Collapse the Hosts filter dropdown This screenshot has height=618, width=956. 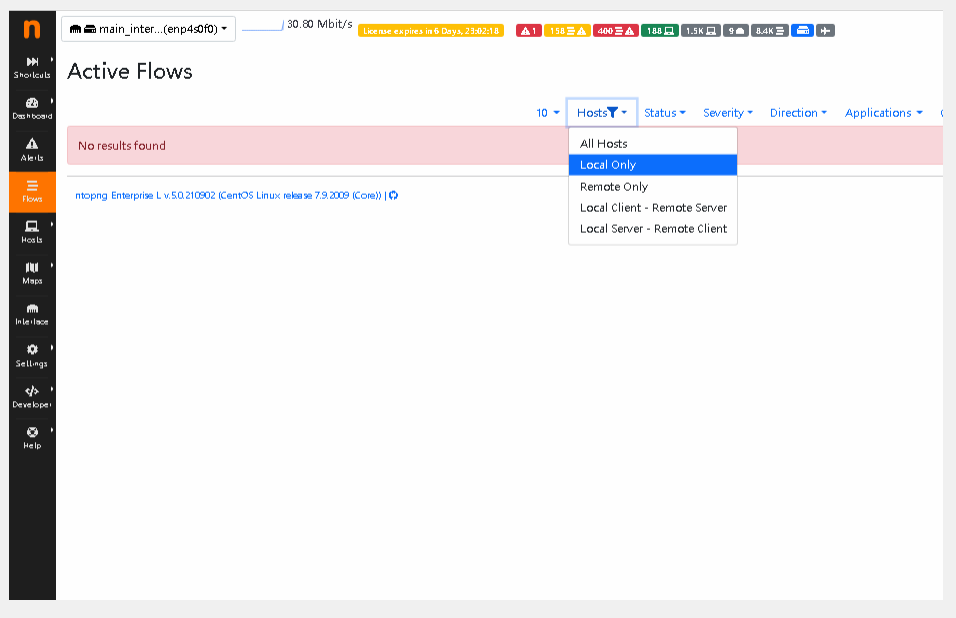(x=602, y=113)
